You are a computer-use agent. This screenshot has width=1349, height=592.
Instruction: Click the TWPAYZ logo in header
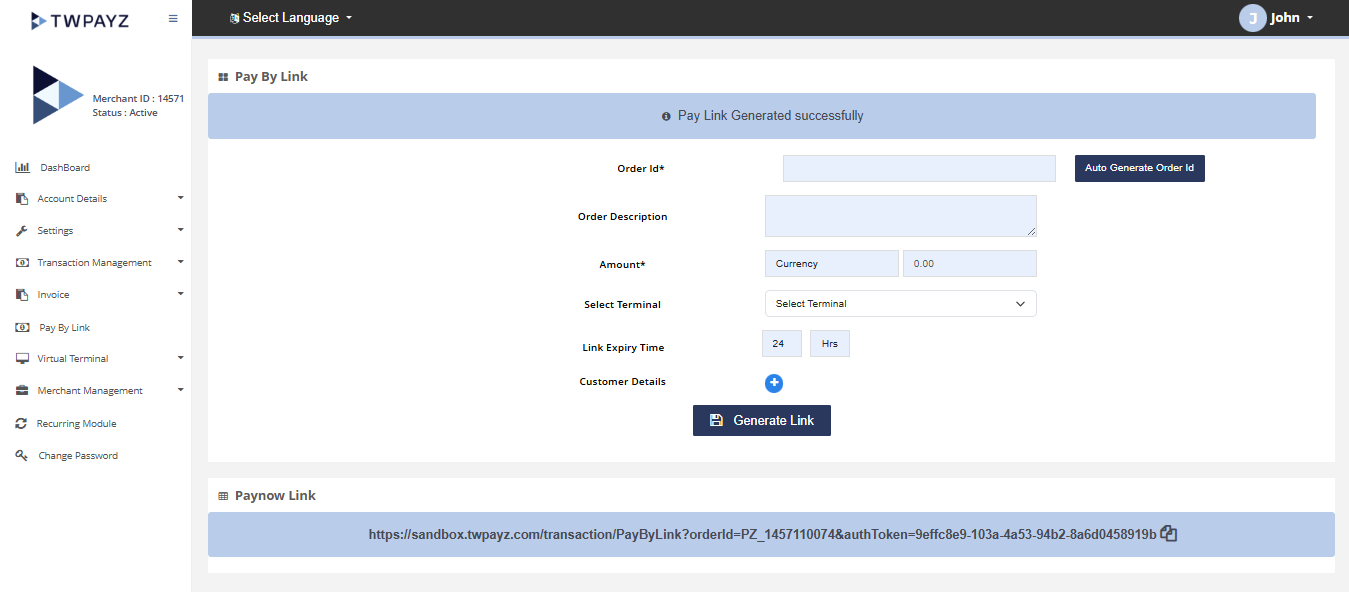coord(80,20)
